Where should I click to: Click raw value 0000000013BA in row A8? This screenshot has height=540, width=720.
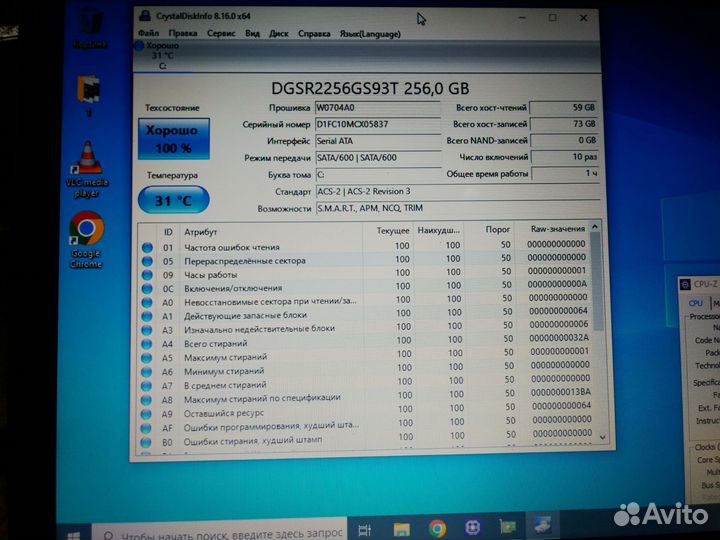[561, 392]
